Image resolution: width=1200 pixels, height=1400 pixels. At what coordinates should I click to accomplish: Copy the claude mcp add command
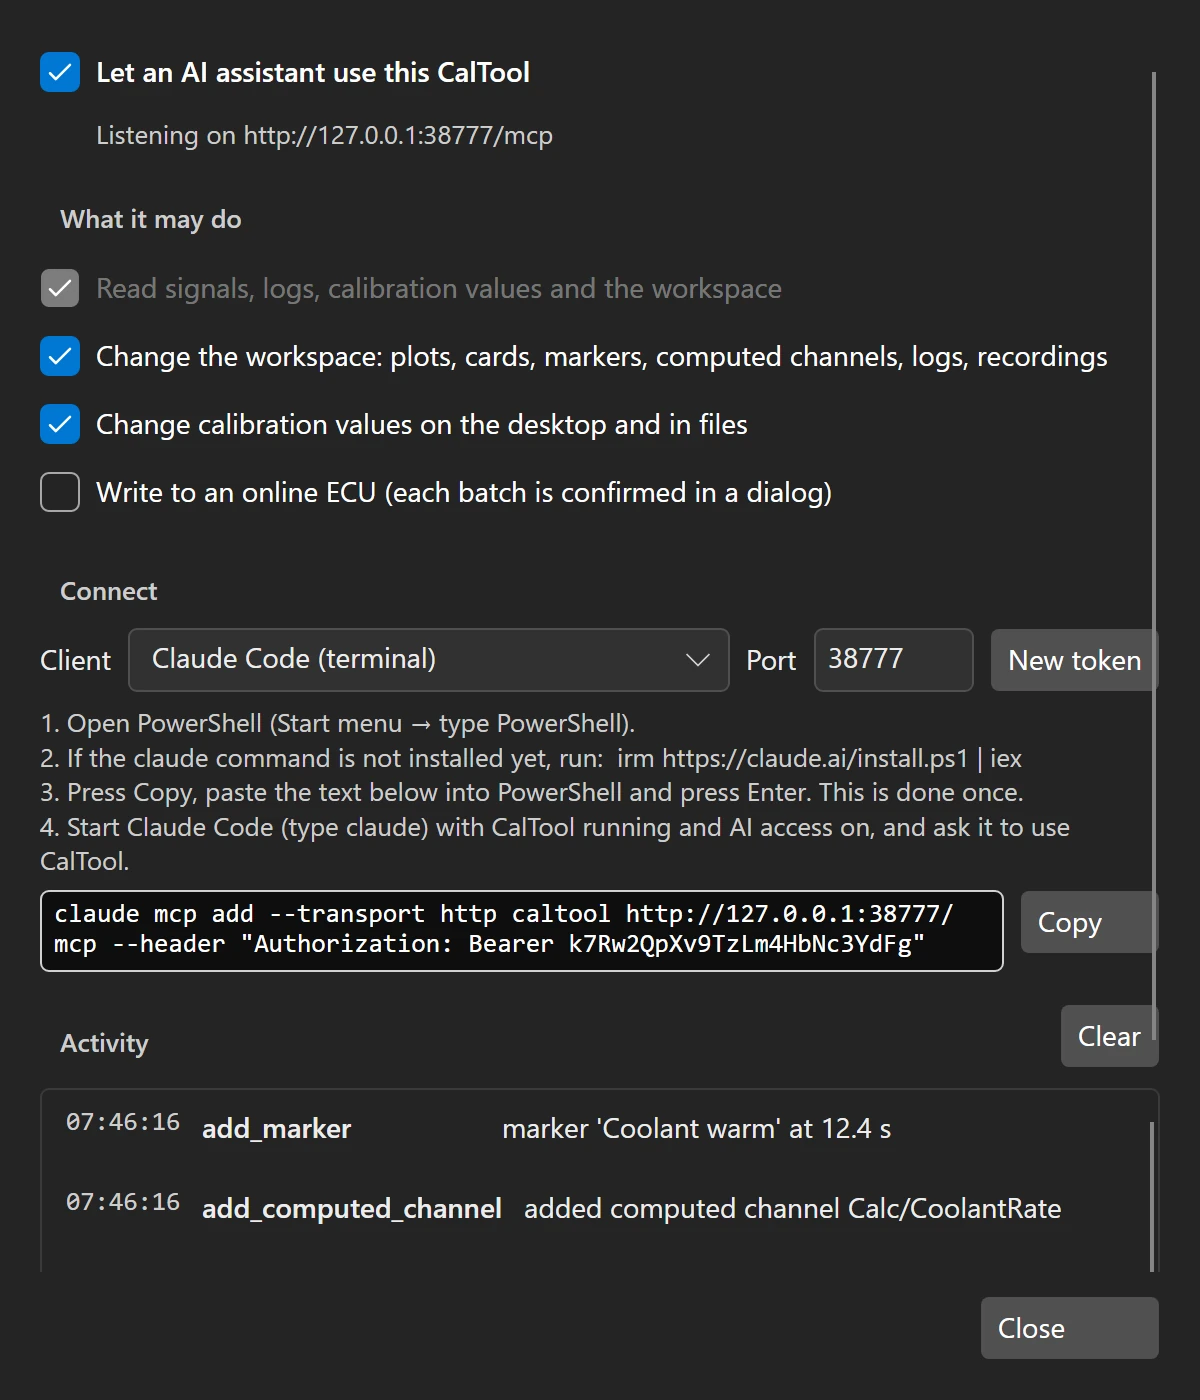pyautogui.click(x=1089, y=922)
